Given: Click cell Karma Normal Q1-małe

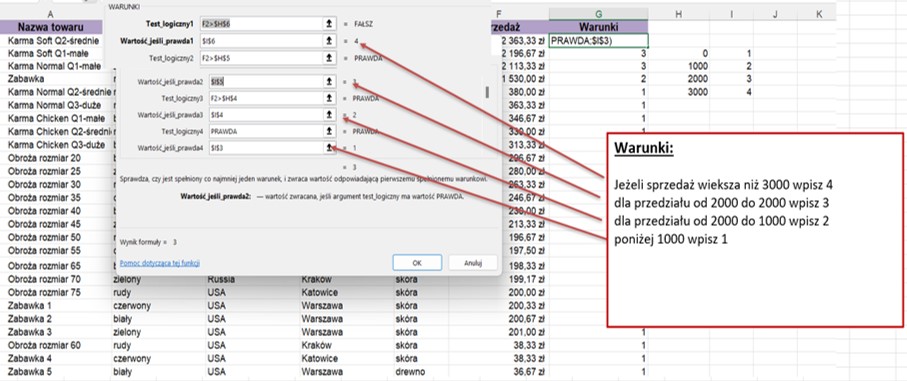Looking at the screenshot, I should (x=54, y=66).
